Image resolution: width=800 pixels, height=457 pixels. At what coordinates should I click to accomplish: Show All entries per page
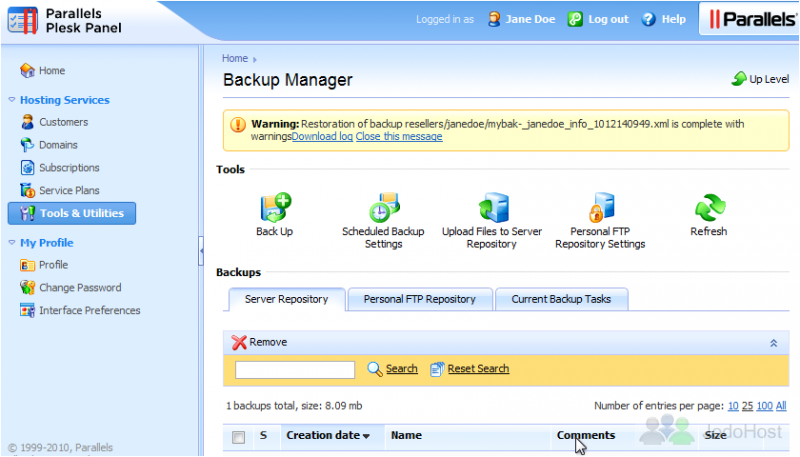tap(781, 406)
